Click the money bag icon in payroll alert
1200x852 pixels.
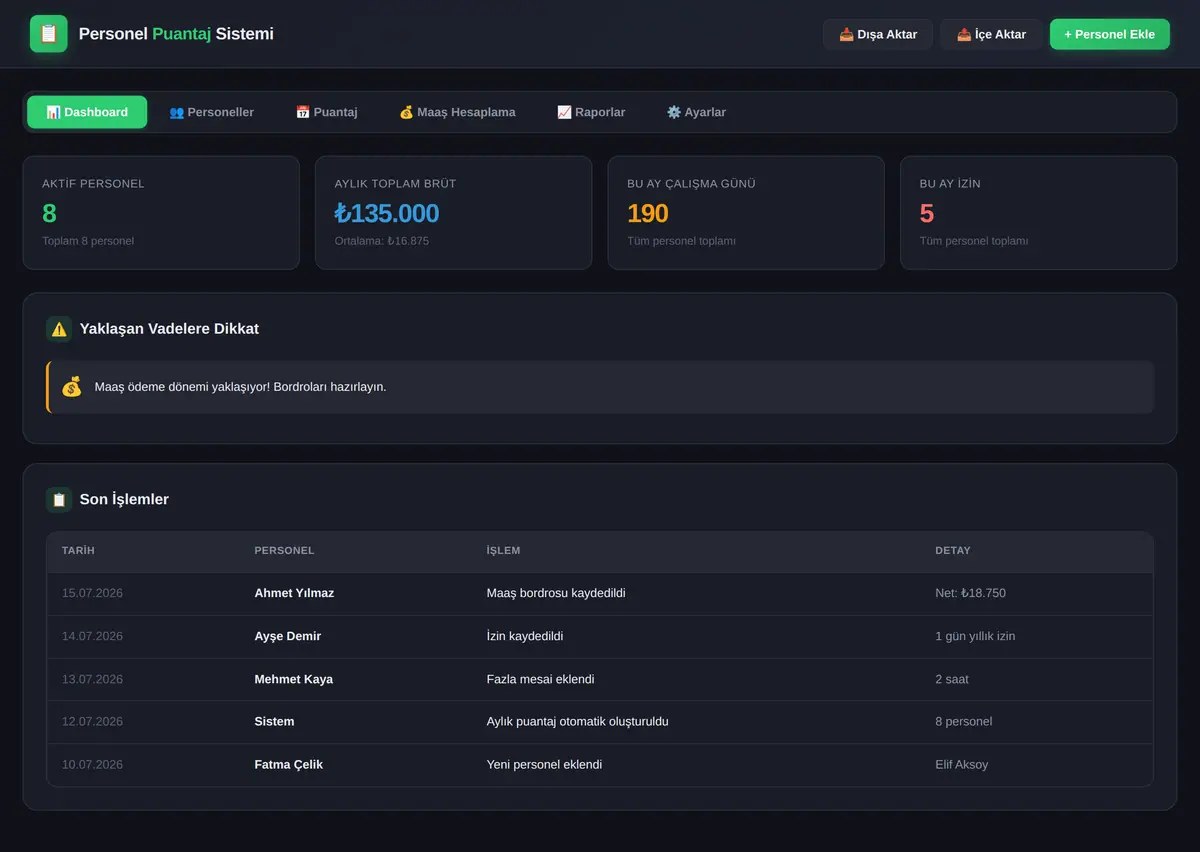pyautogui.click(x=71, y=387)
